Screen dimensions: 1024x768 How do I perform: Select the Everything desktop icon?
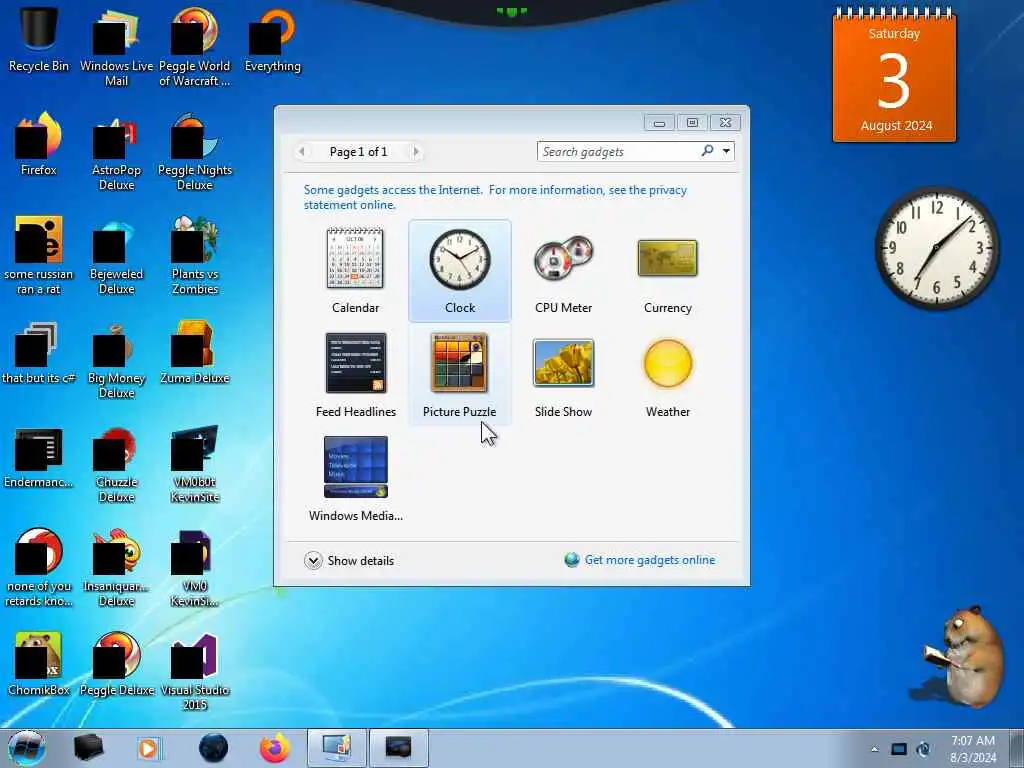(273, 39)
